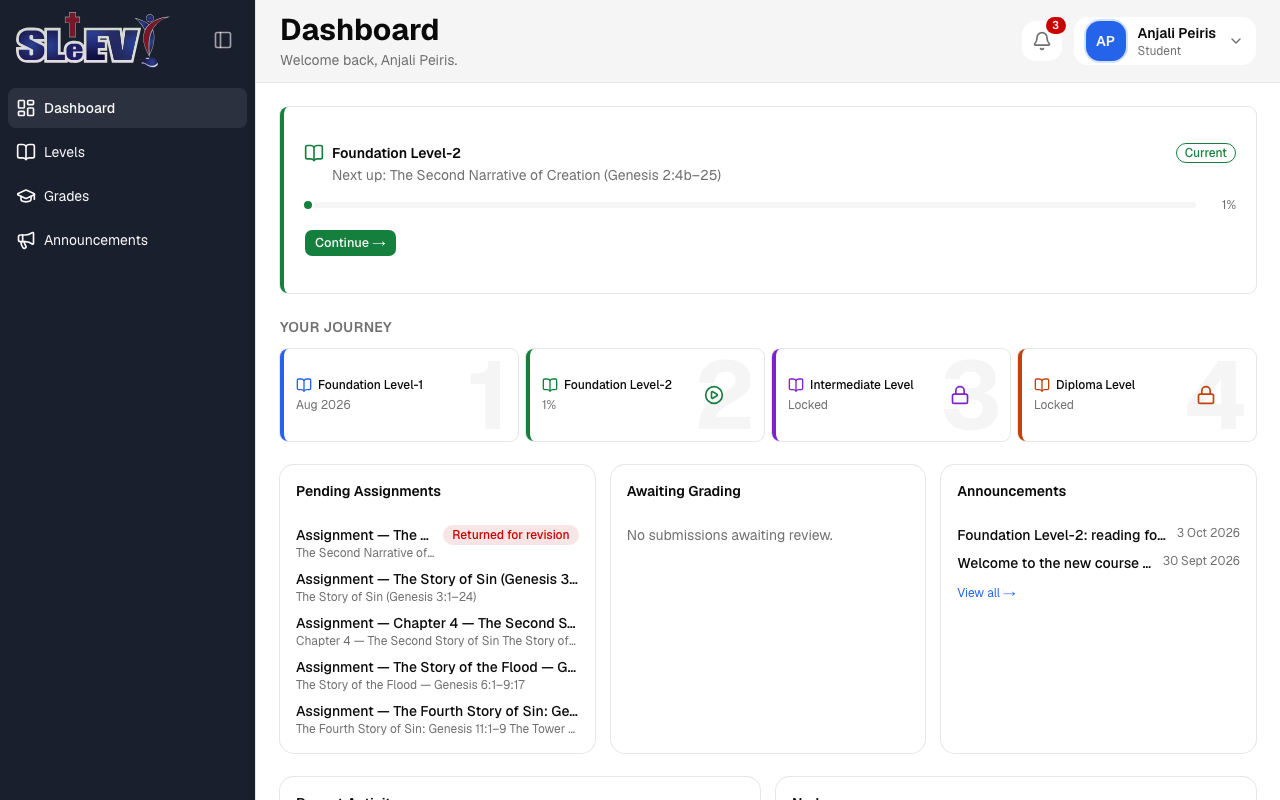Click the play icon on Foundation Level-2 card

[714, 395]
